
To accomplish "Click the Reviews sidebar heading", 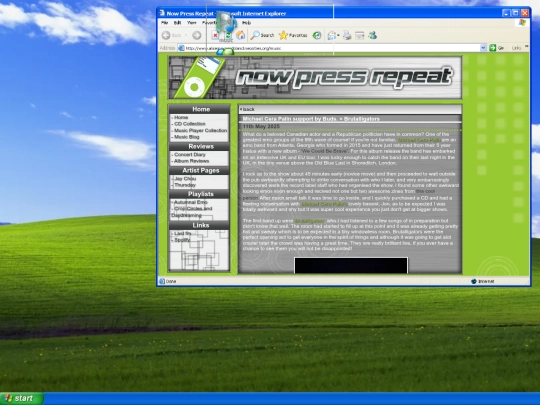I will pos(201,146).
